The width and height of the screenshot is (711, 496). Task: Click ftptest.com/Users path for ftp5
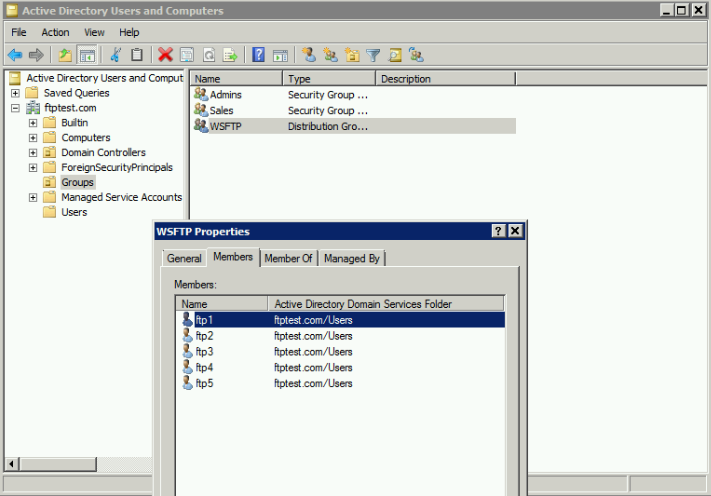point(313,384)
